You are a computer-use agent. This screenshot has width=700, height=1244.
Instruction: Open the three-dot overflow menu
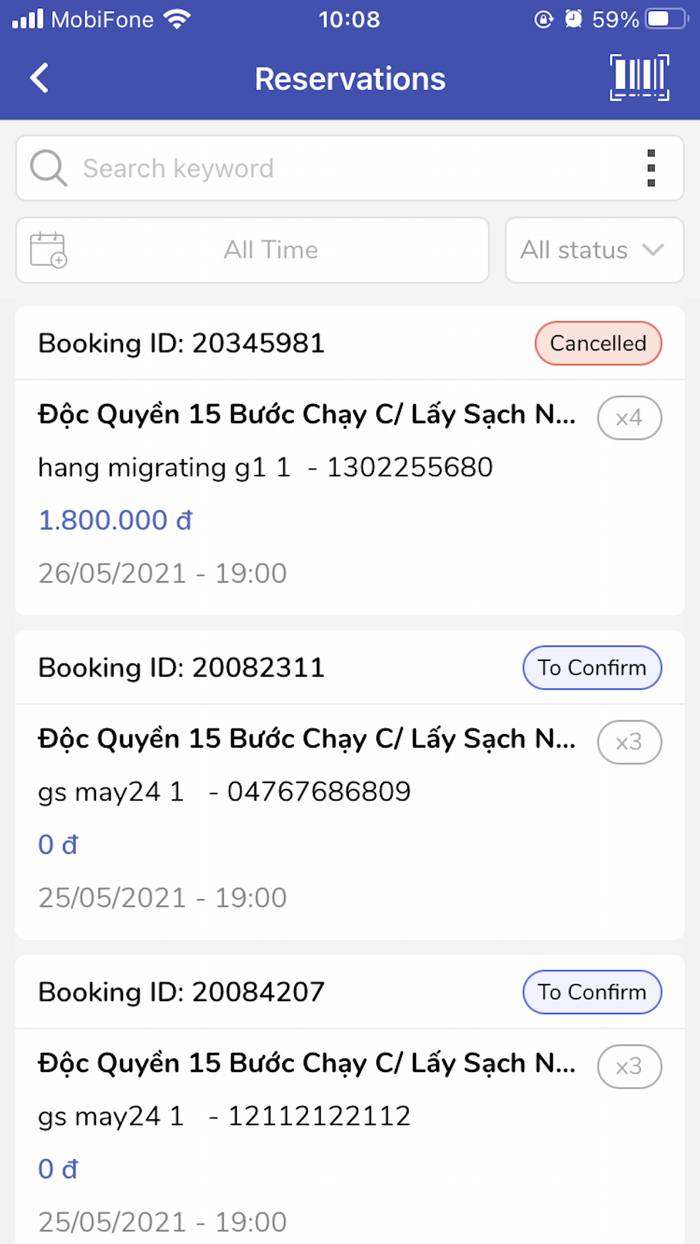click(x=651, y=168)
